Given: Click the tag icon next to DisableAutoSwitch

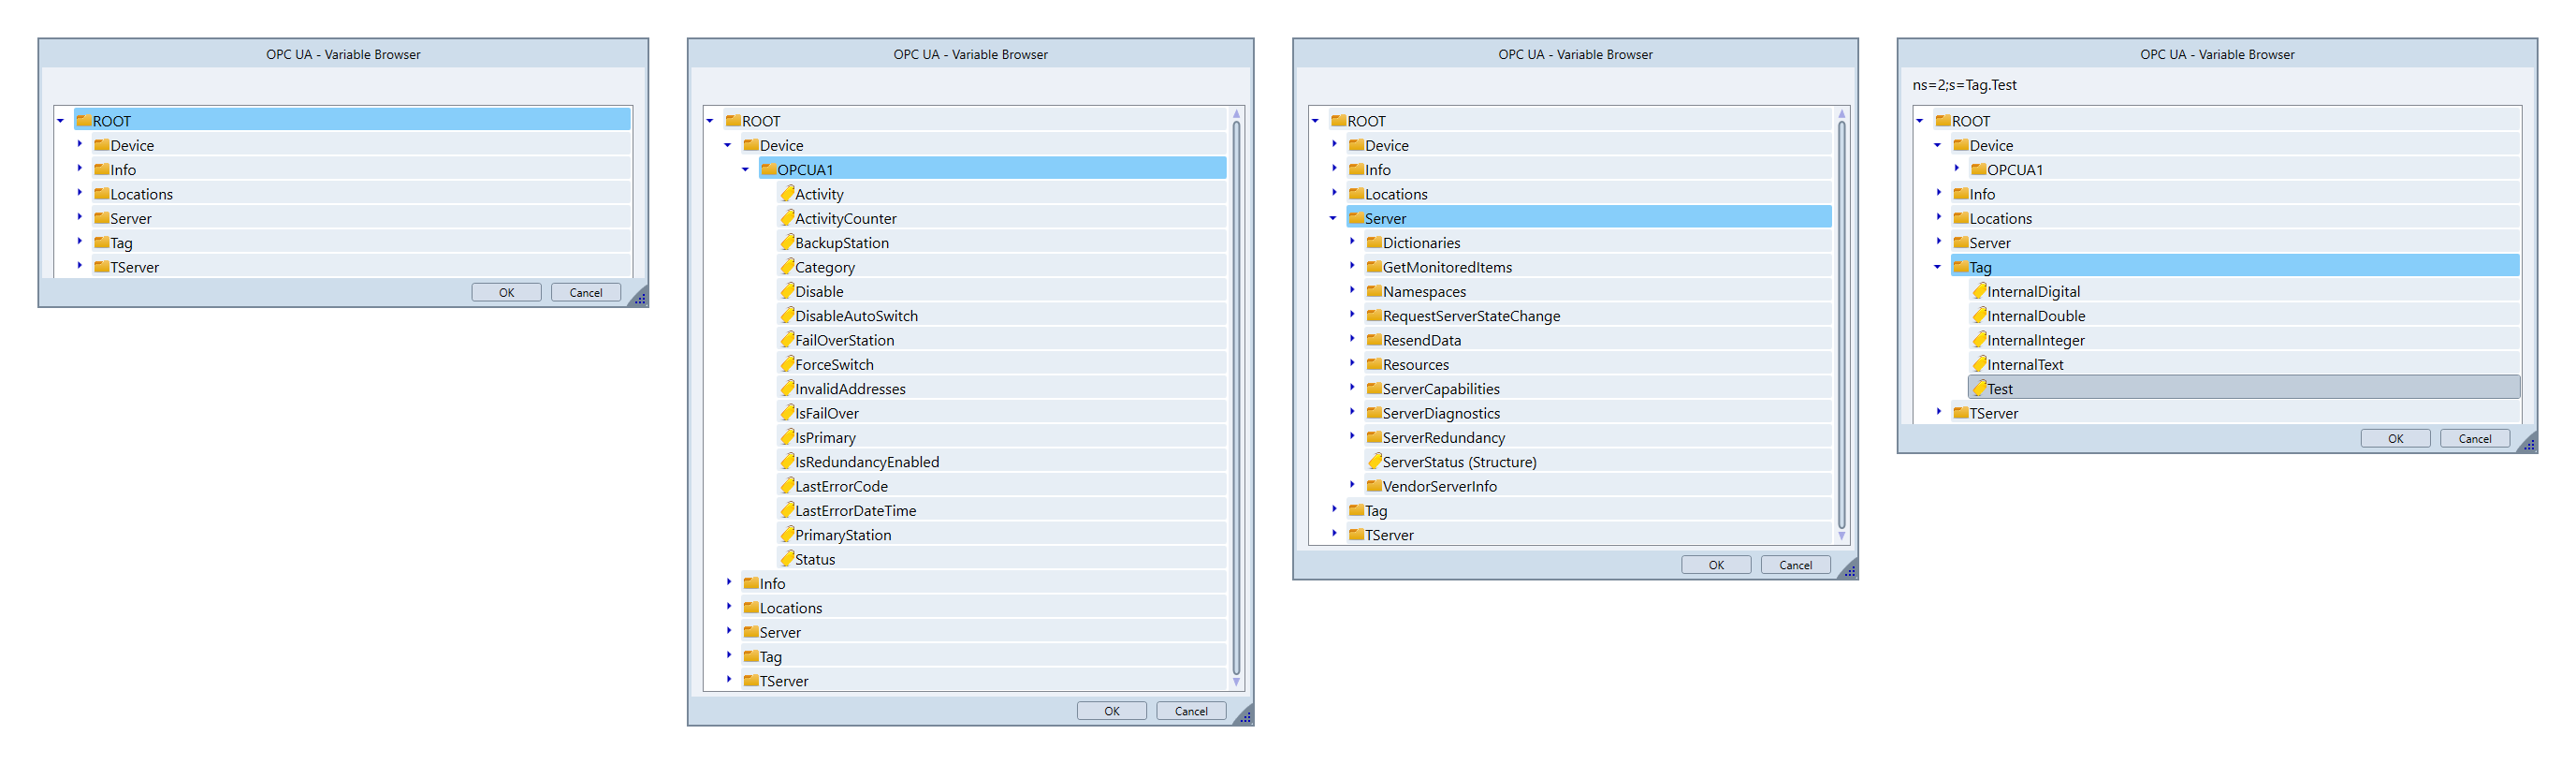Looking at the screenshot, I should tap(787, 315).
